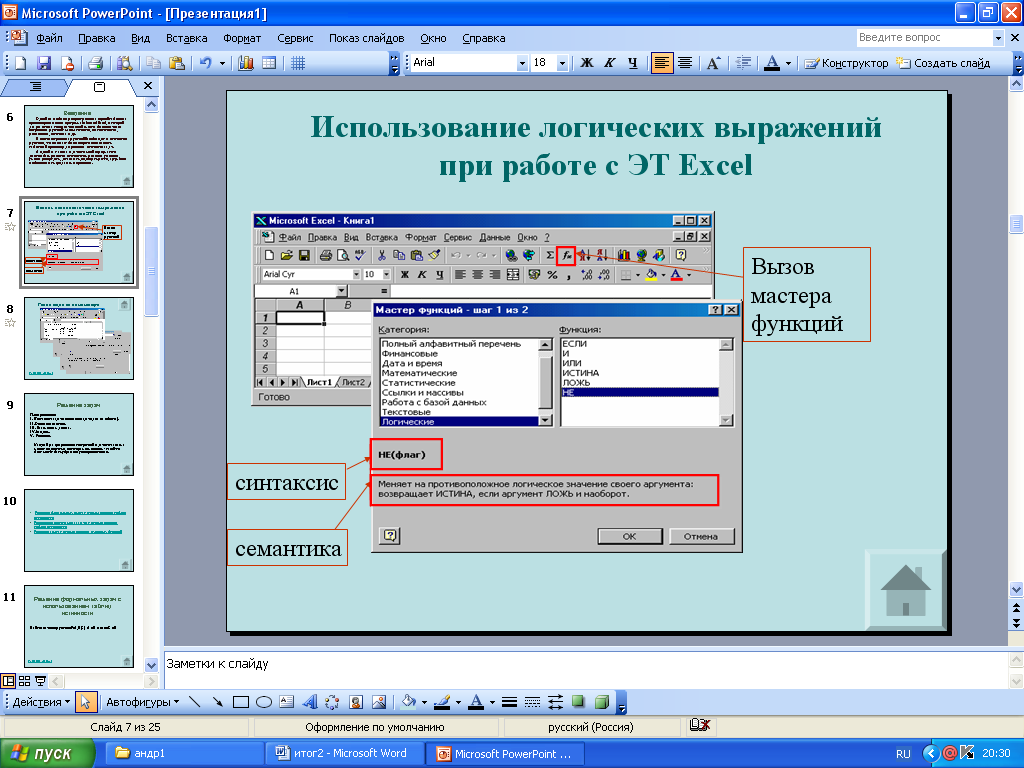Switch to Slide Sorter view icon
1024x768 pixels.
(24, 681)
